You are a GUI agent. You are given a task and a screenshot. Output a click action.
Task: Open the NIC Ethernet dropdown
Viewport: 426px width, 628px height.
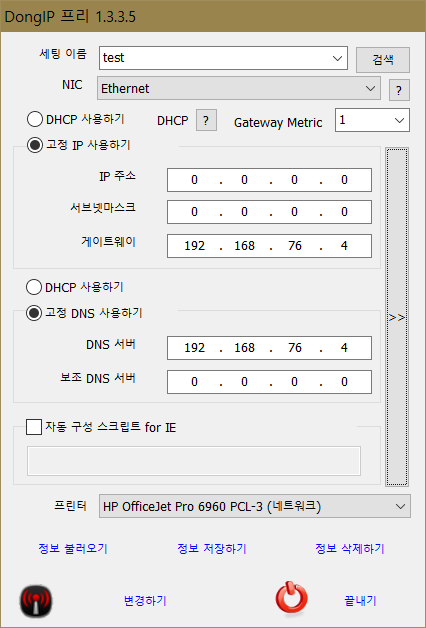point(239,88)
